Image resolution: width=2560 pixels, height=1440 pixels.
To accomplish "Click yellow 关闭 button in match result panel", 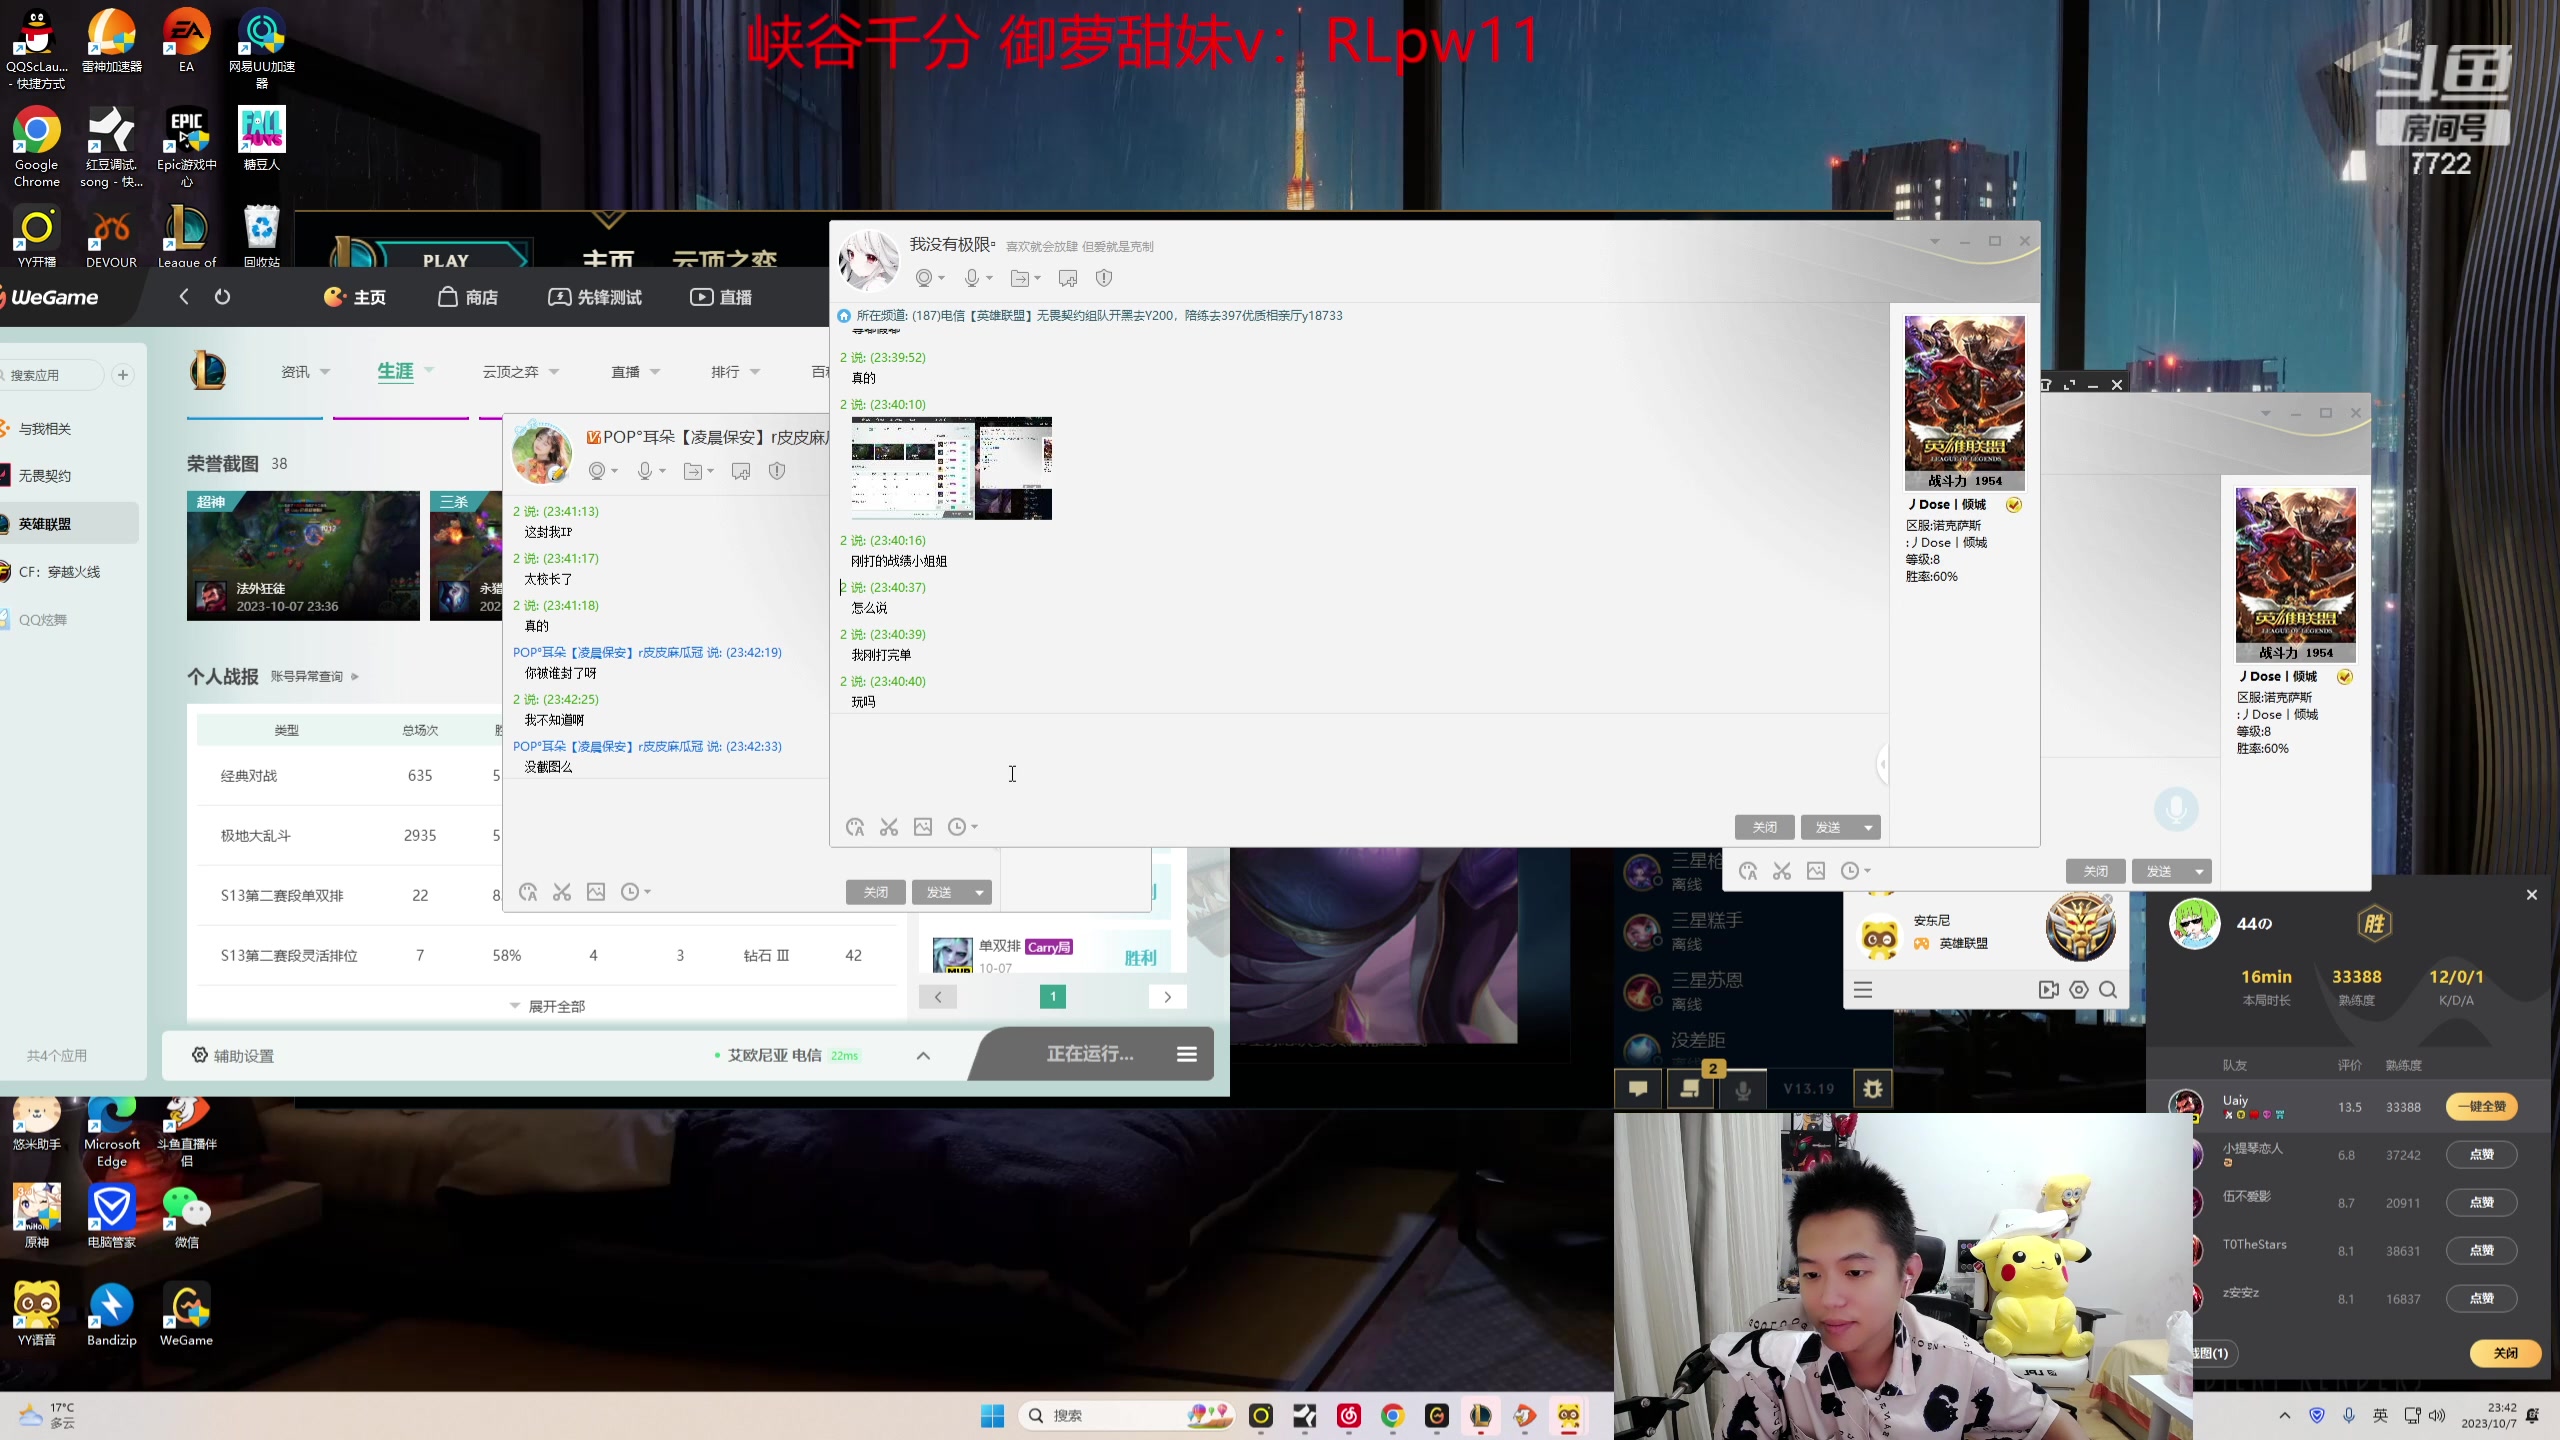I will point(2506,1353).
